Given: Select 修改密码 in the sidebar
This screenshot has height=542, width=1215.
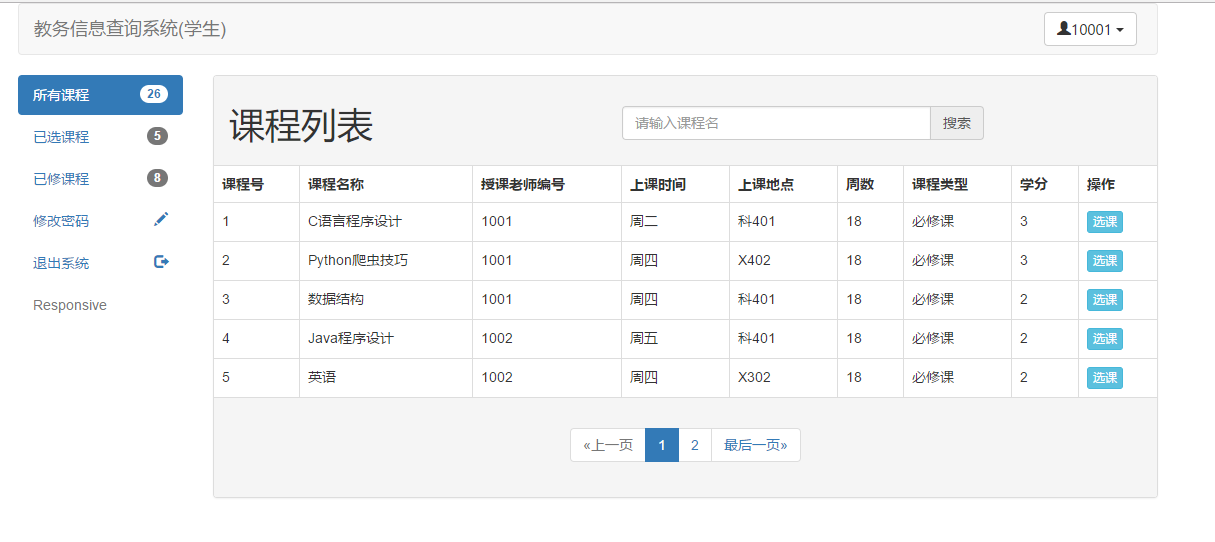Looking at the screenshot, I should tap(100, 221).
